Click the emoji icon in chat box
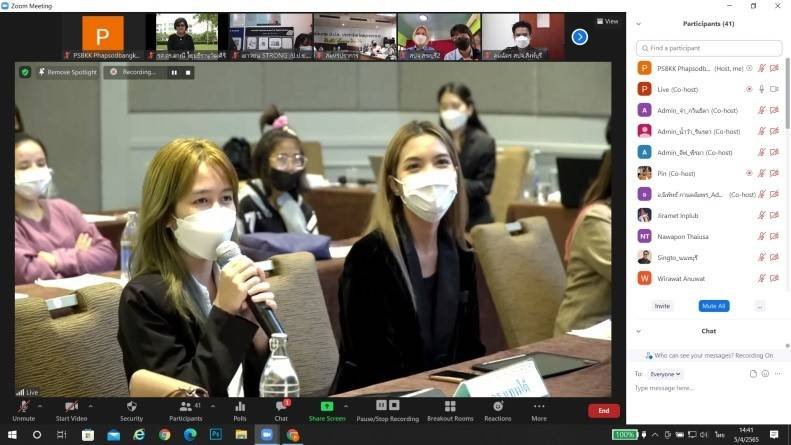This screenshot has height=445, width=791. (x=765, y=374)
